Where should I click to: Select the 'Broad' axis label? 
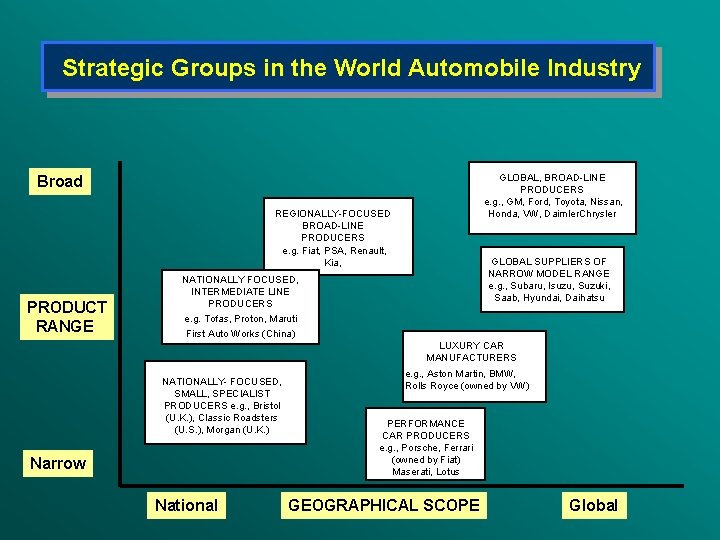[60, 181]
